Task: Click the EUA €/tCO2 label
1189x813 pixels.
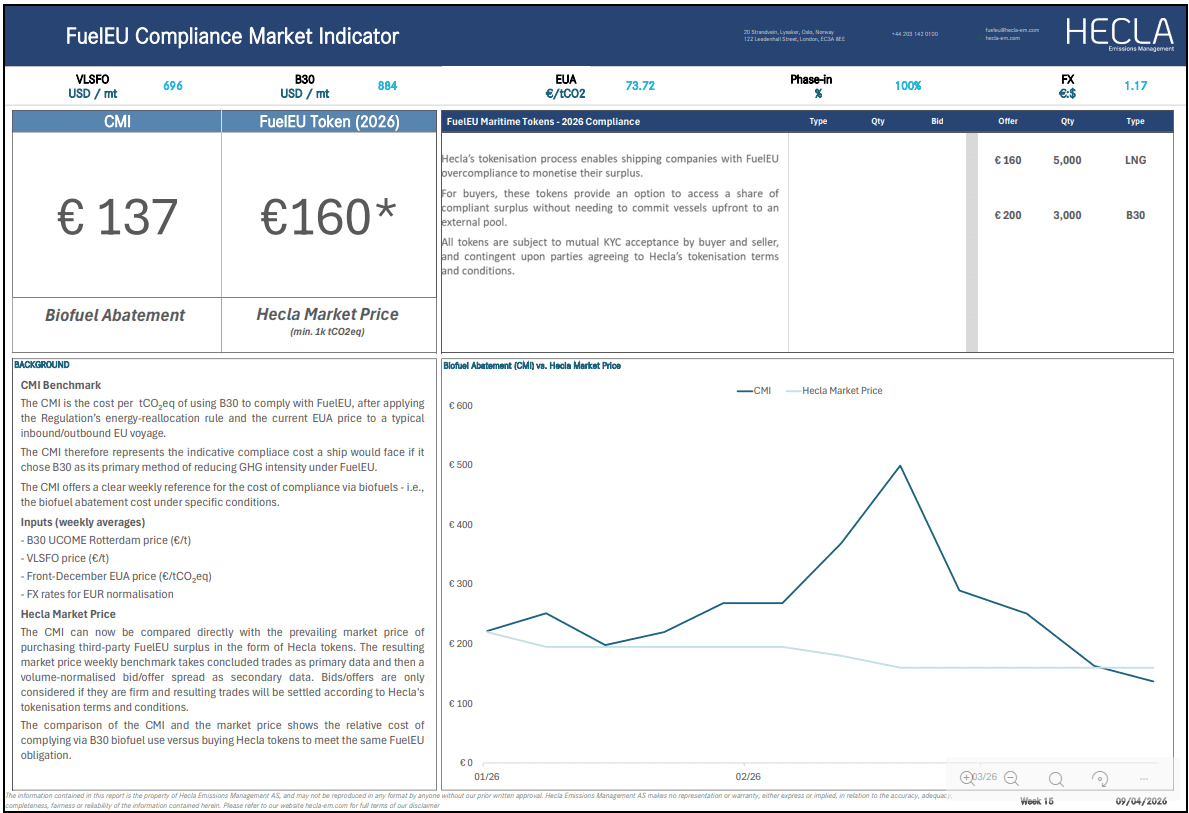Action: coord(566,86)
